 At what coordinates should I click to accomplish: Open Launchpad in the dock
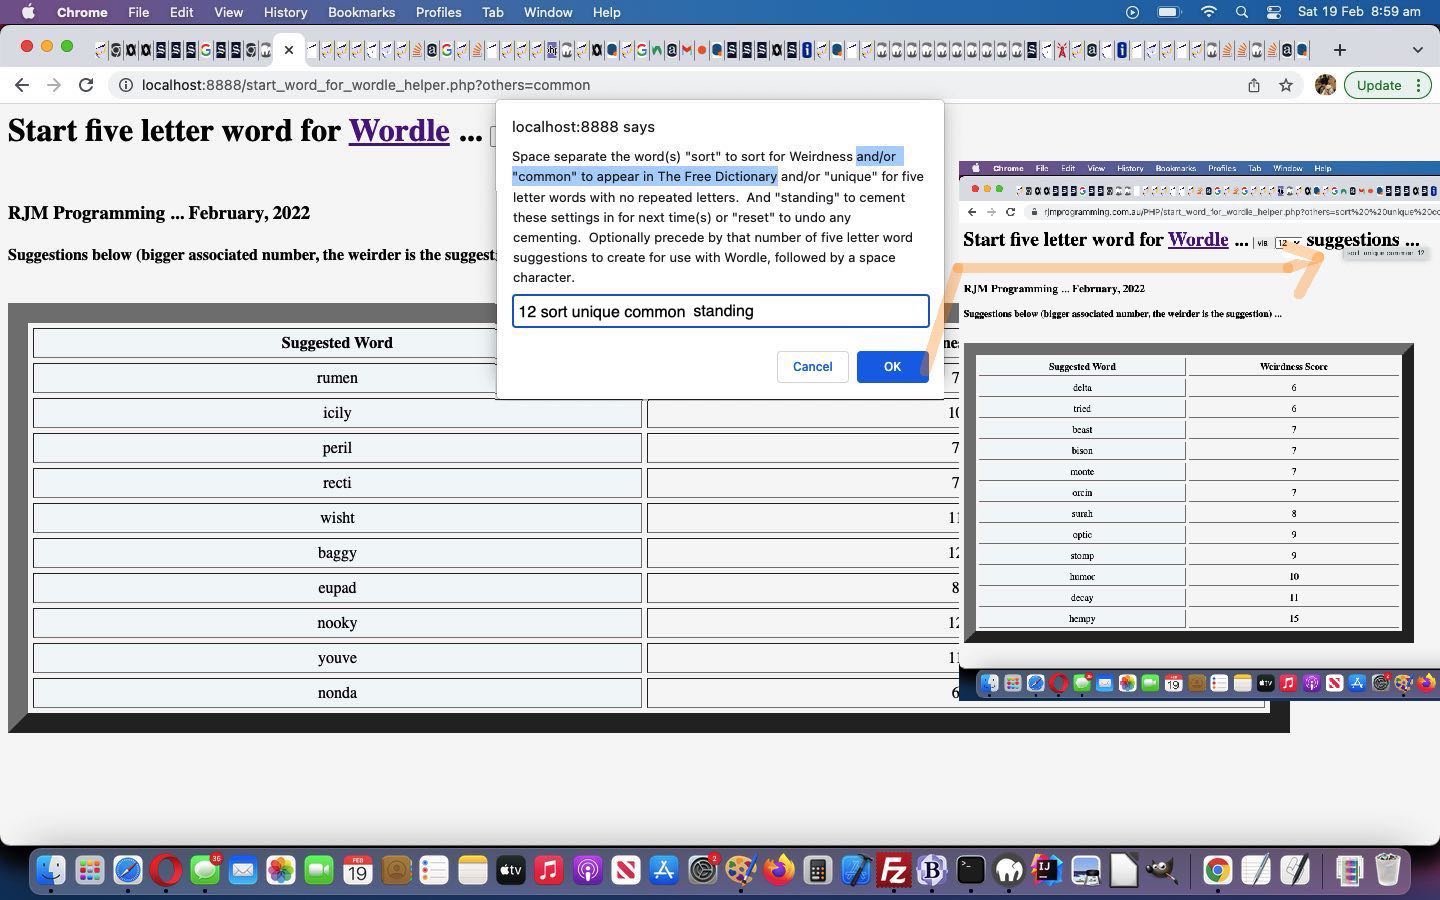tap(90, 871)
